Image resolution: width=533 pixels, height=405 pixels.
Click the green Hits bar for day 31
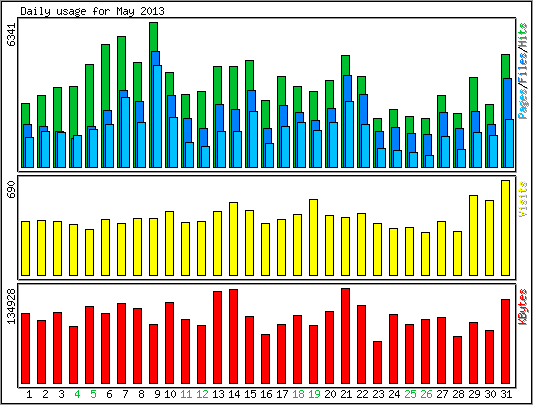(x=505, y=66)
